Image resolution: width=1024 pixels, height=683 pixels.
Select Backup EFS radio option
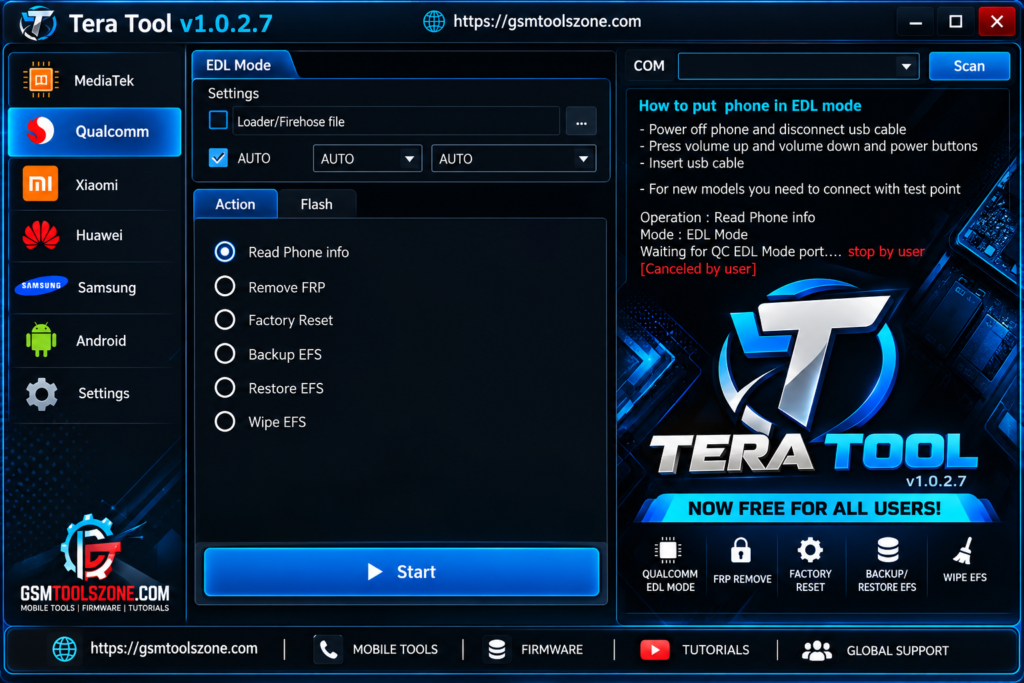tap(225, 354)
